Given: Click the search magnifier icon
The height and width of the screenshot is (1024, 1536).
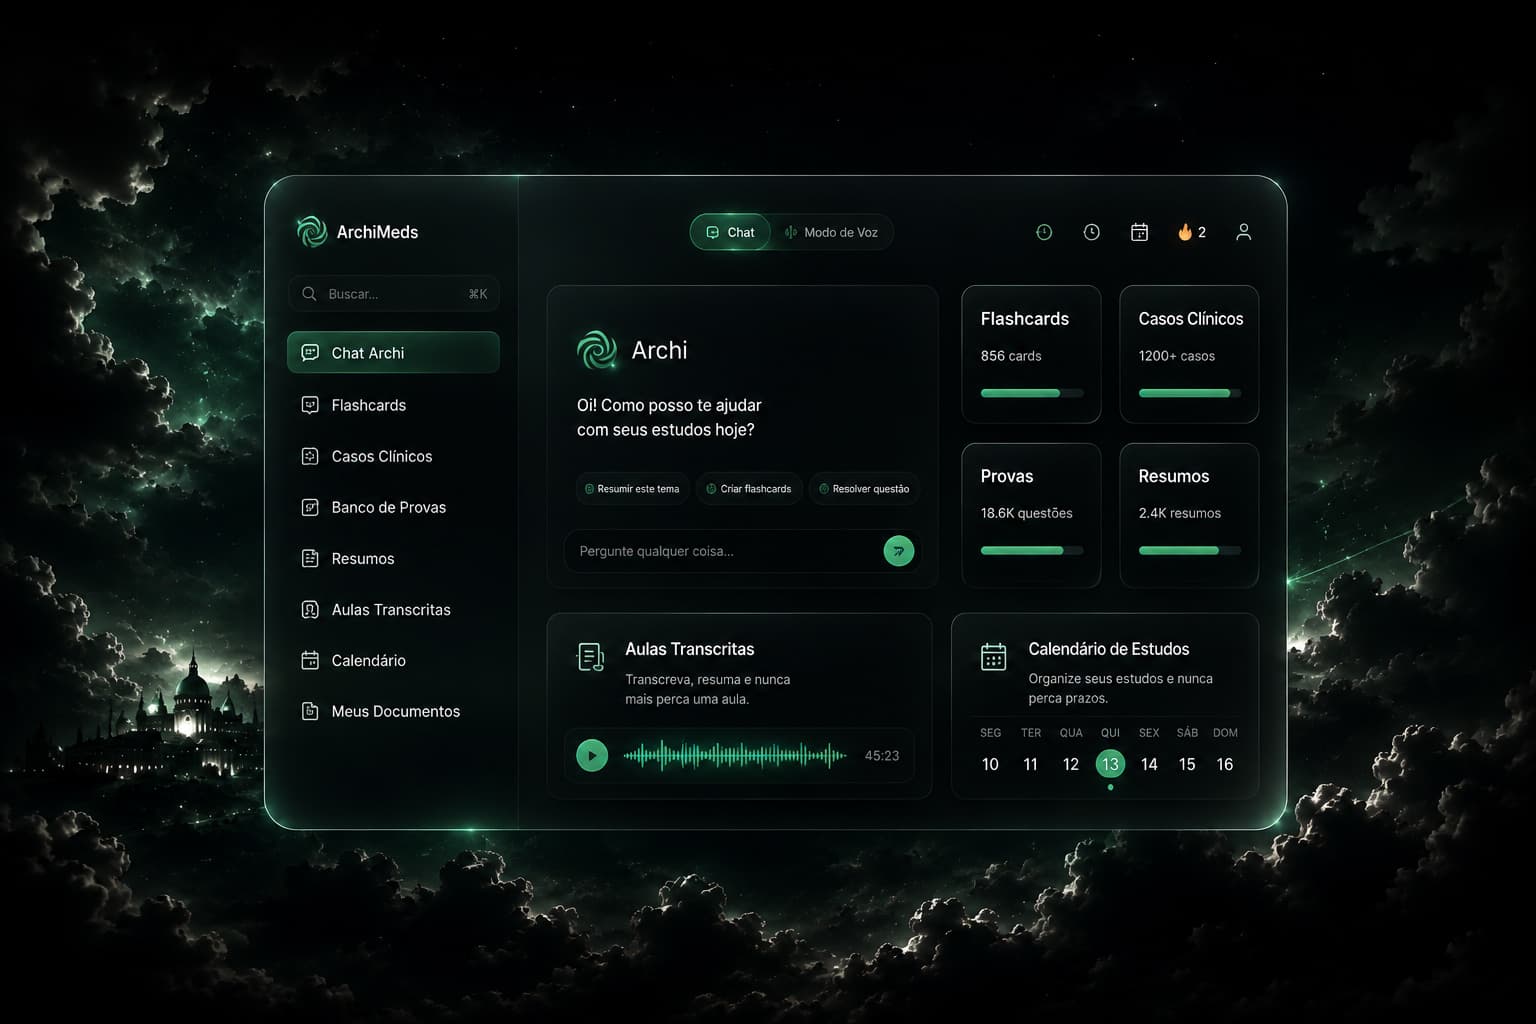Looking at the screenshot, I should pyautogui.click(x=309, y=294).
